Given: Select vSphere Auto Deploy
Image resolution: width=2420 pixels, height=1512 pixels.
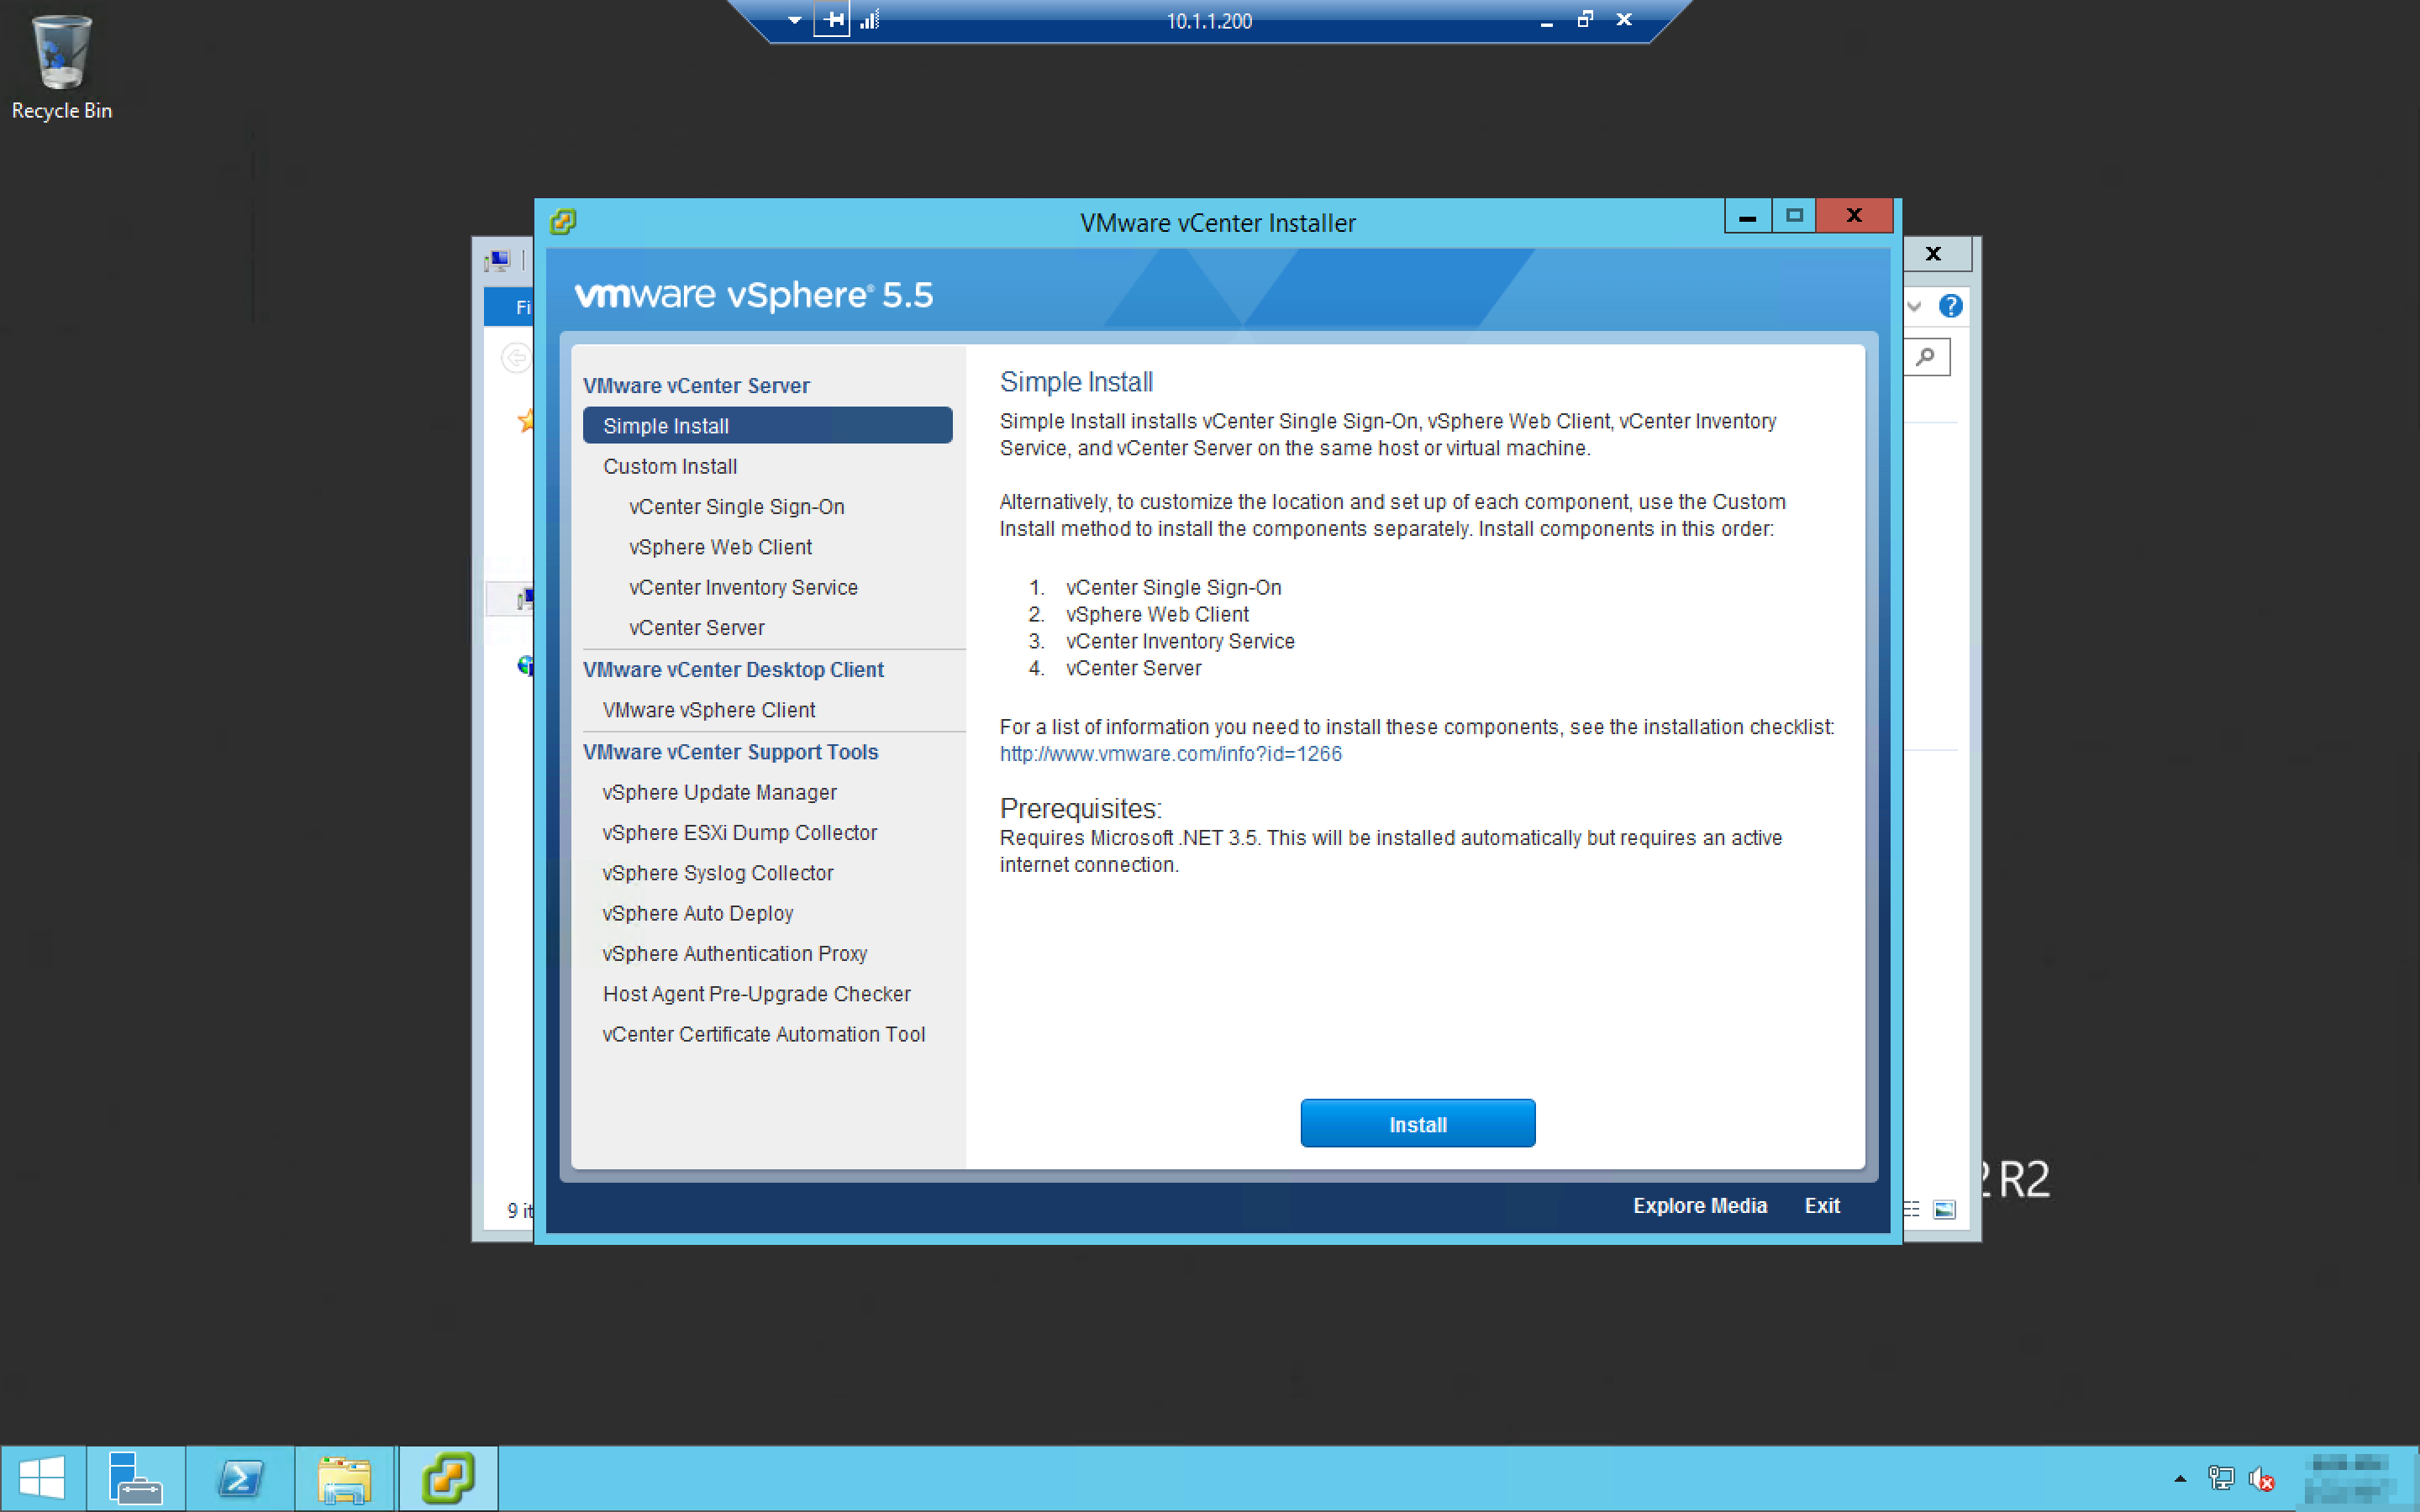Looking at the screenshot, I should pos(697,913).
